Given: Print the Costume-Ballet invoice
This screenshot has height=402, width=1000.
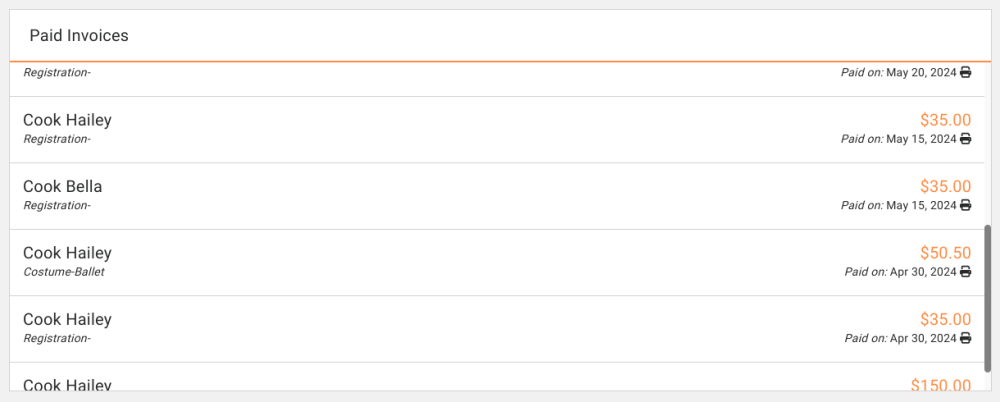Looking at the screenshot, I should 965,272.
